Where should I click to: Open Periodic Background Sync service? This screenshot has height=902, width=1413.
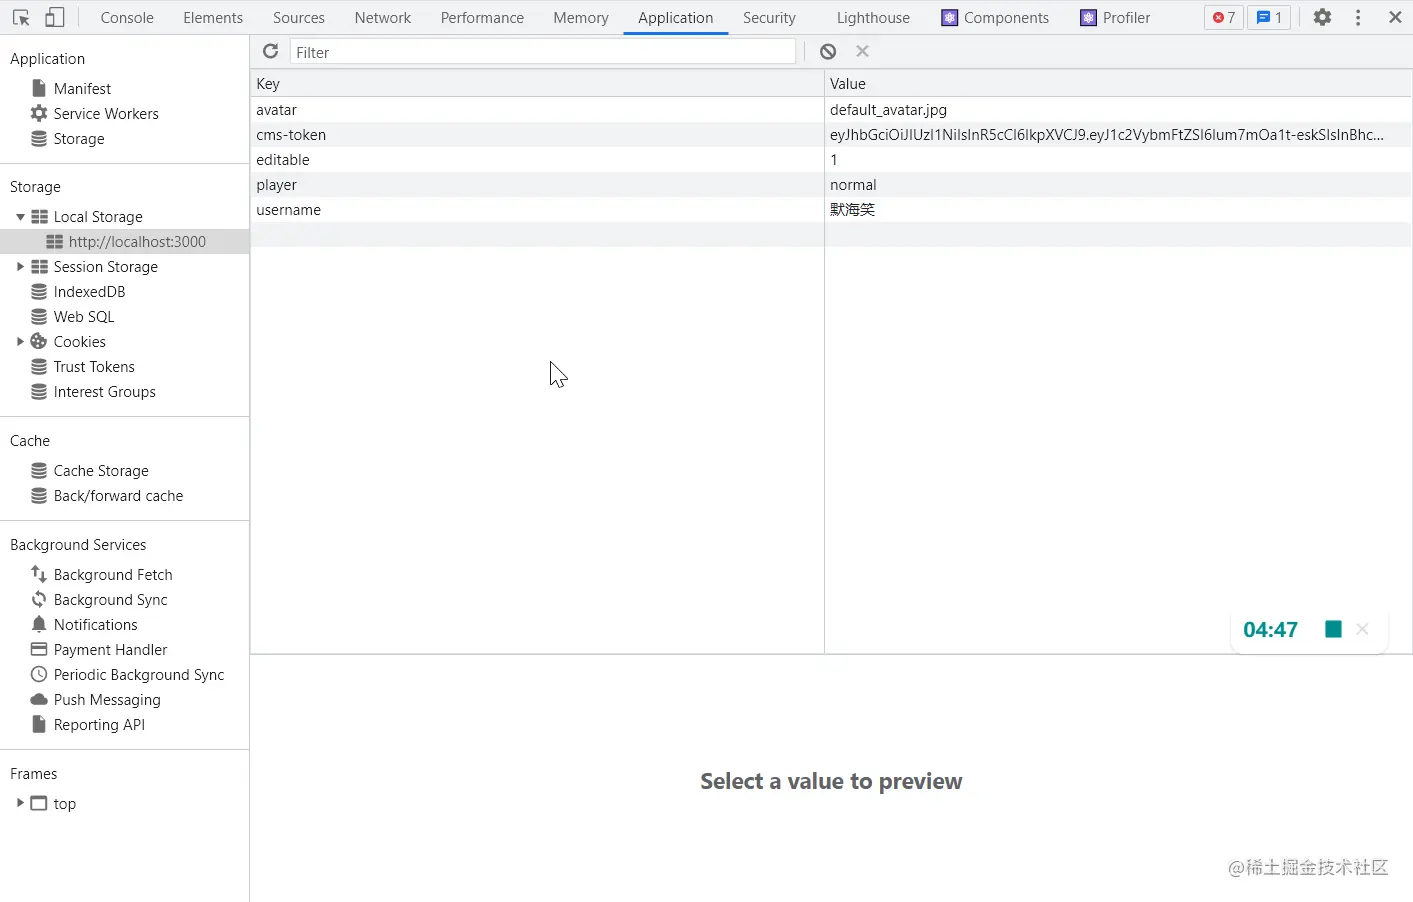click(x=138, y=674)
